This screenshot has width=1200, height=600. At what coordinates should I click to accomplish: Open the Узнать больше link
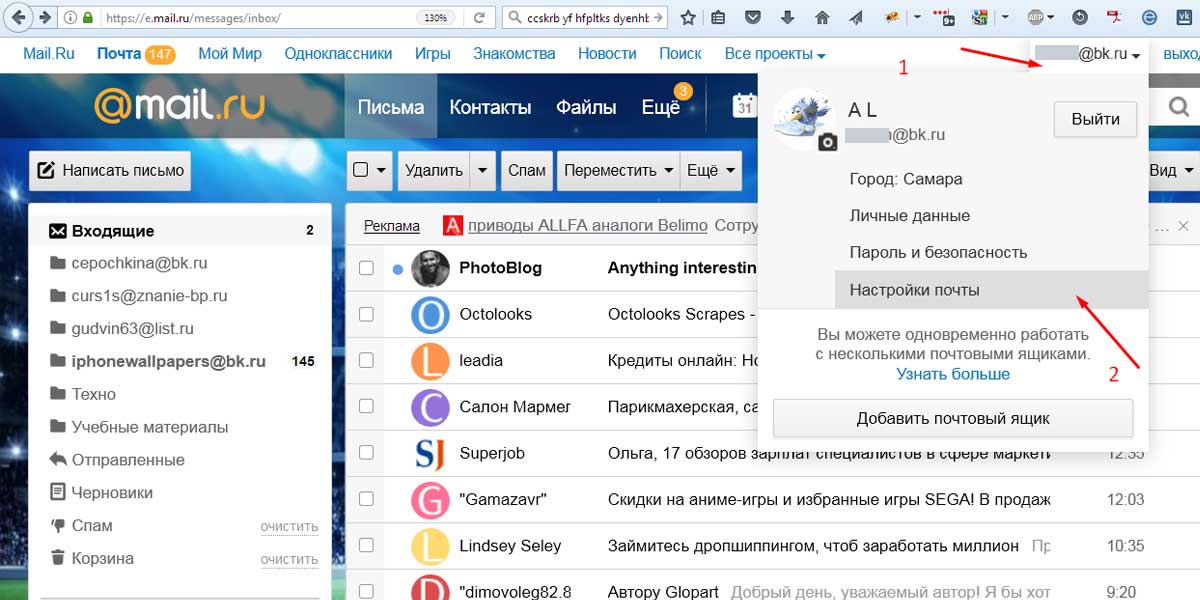pos(953,374)
